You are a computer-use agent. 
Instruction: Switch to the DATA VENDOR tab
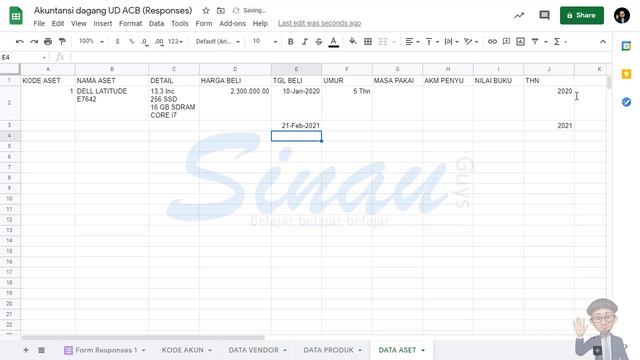coord(257,350)
